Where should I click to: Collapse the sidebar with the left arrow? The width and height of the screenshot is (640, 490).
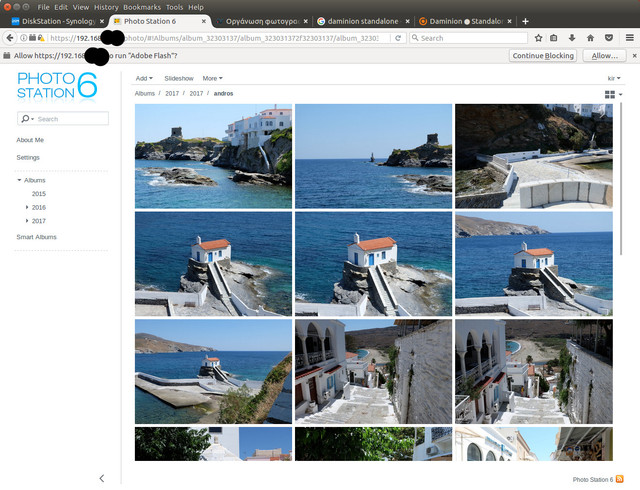click(x=102, y=479)
